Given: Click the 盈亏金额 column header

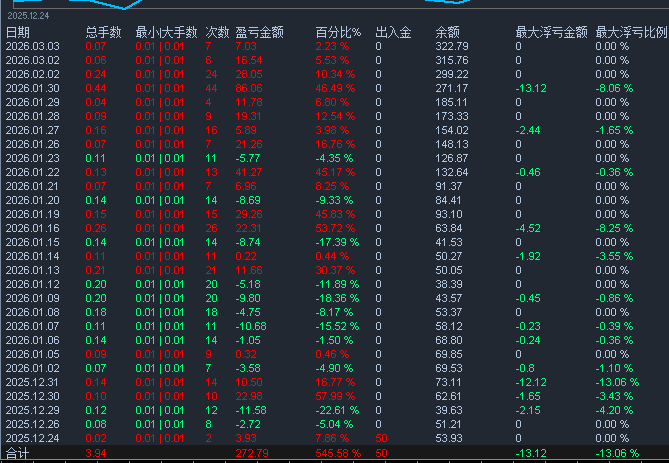Looking at the screenshot, I should click(259, 33).
